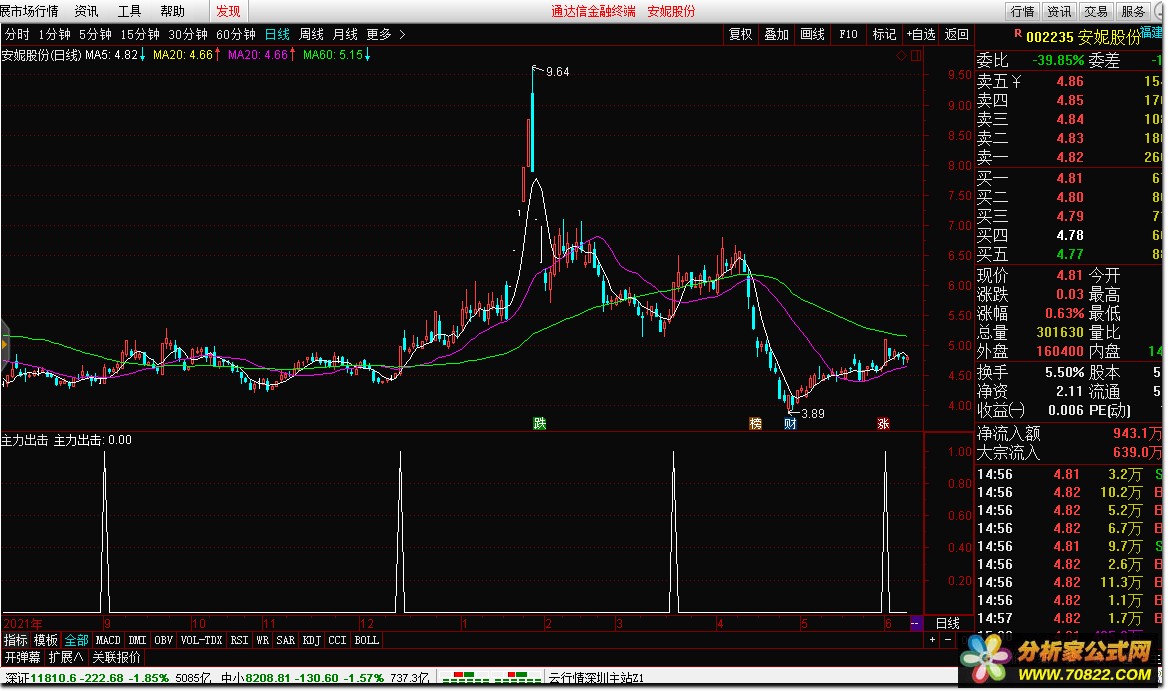This screenshot has height=691, width=1168.
Task: Click the R margin-trading badge beside 002235
Action: pos(1018,34)
